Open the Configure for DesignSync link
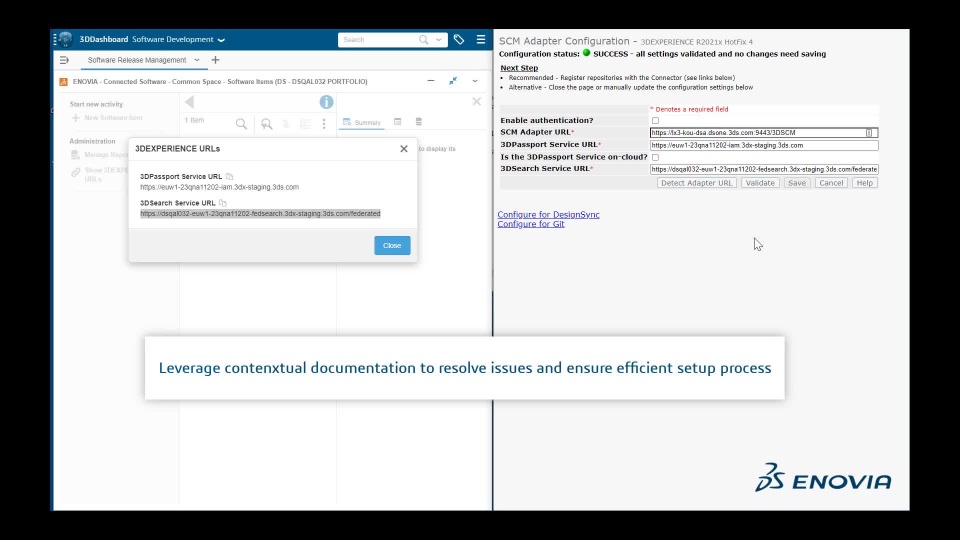This screenshot has width=960, height=540. (548, 214)
